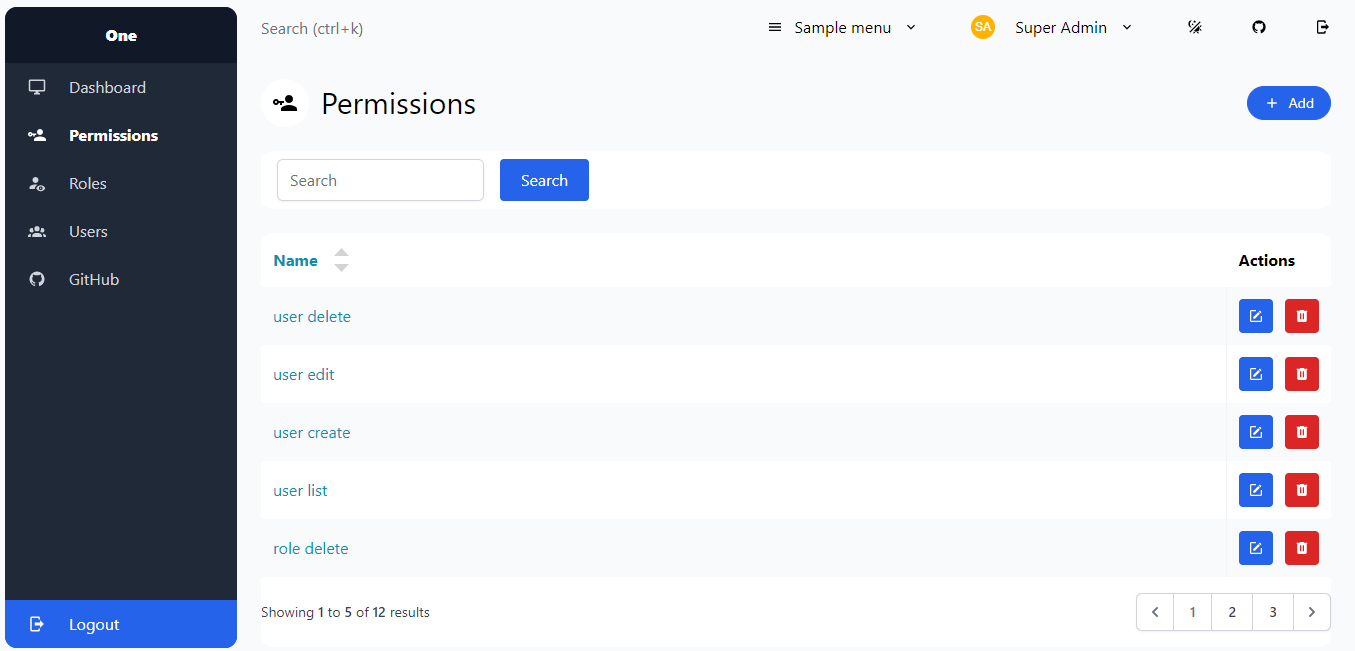The height and width of the screenshot is (651, 1355).
Task: Click the 'user delete' row text
Action: pyautogui.click(x=312, y=316)
